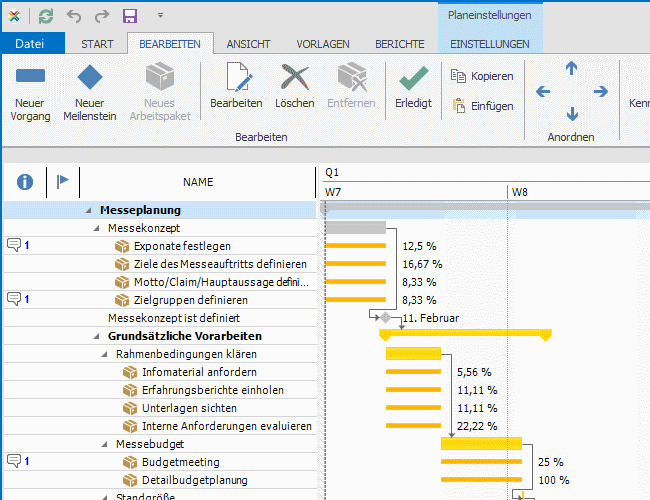Click the W7 week header
The image size is (650, 500).
point(332,192)
